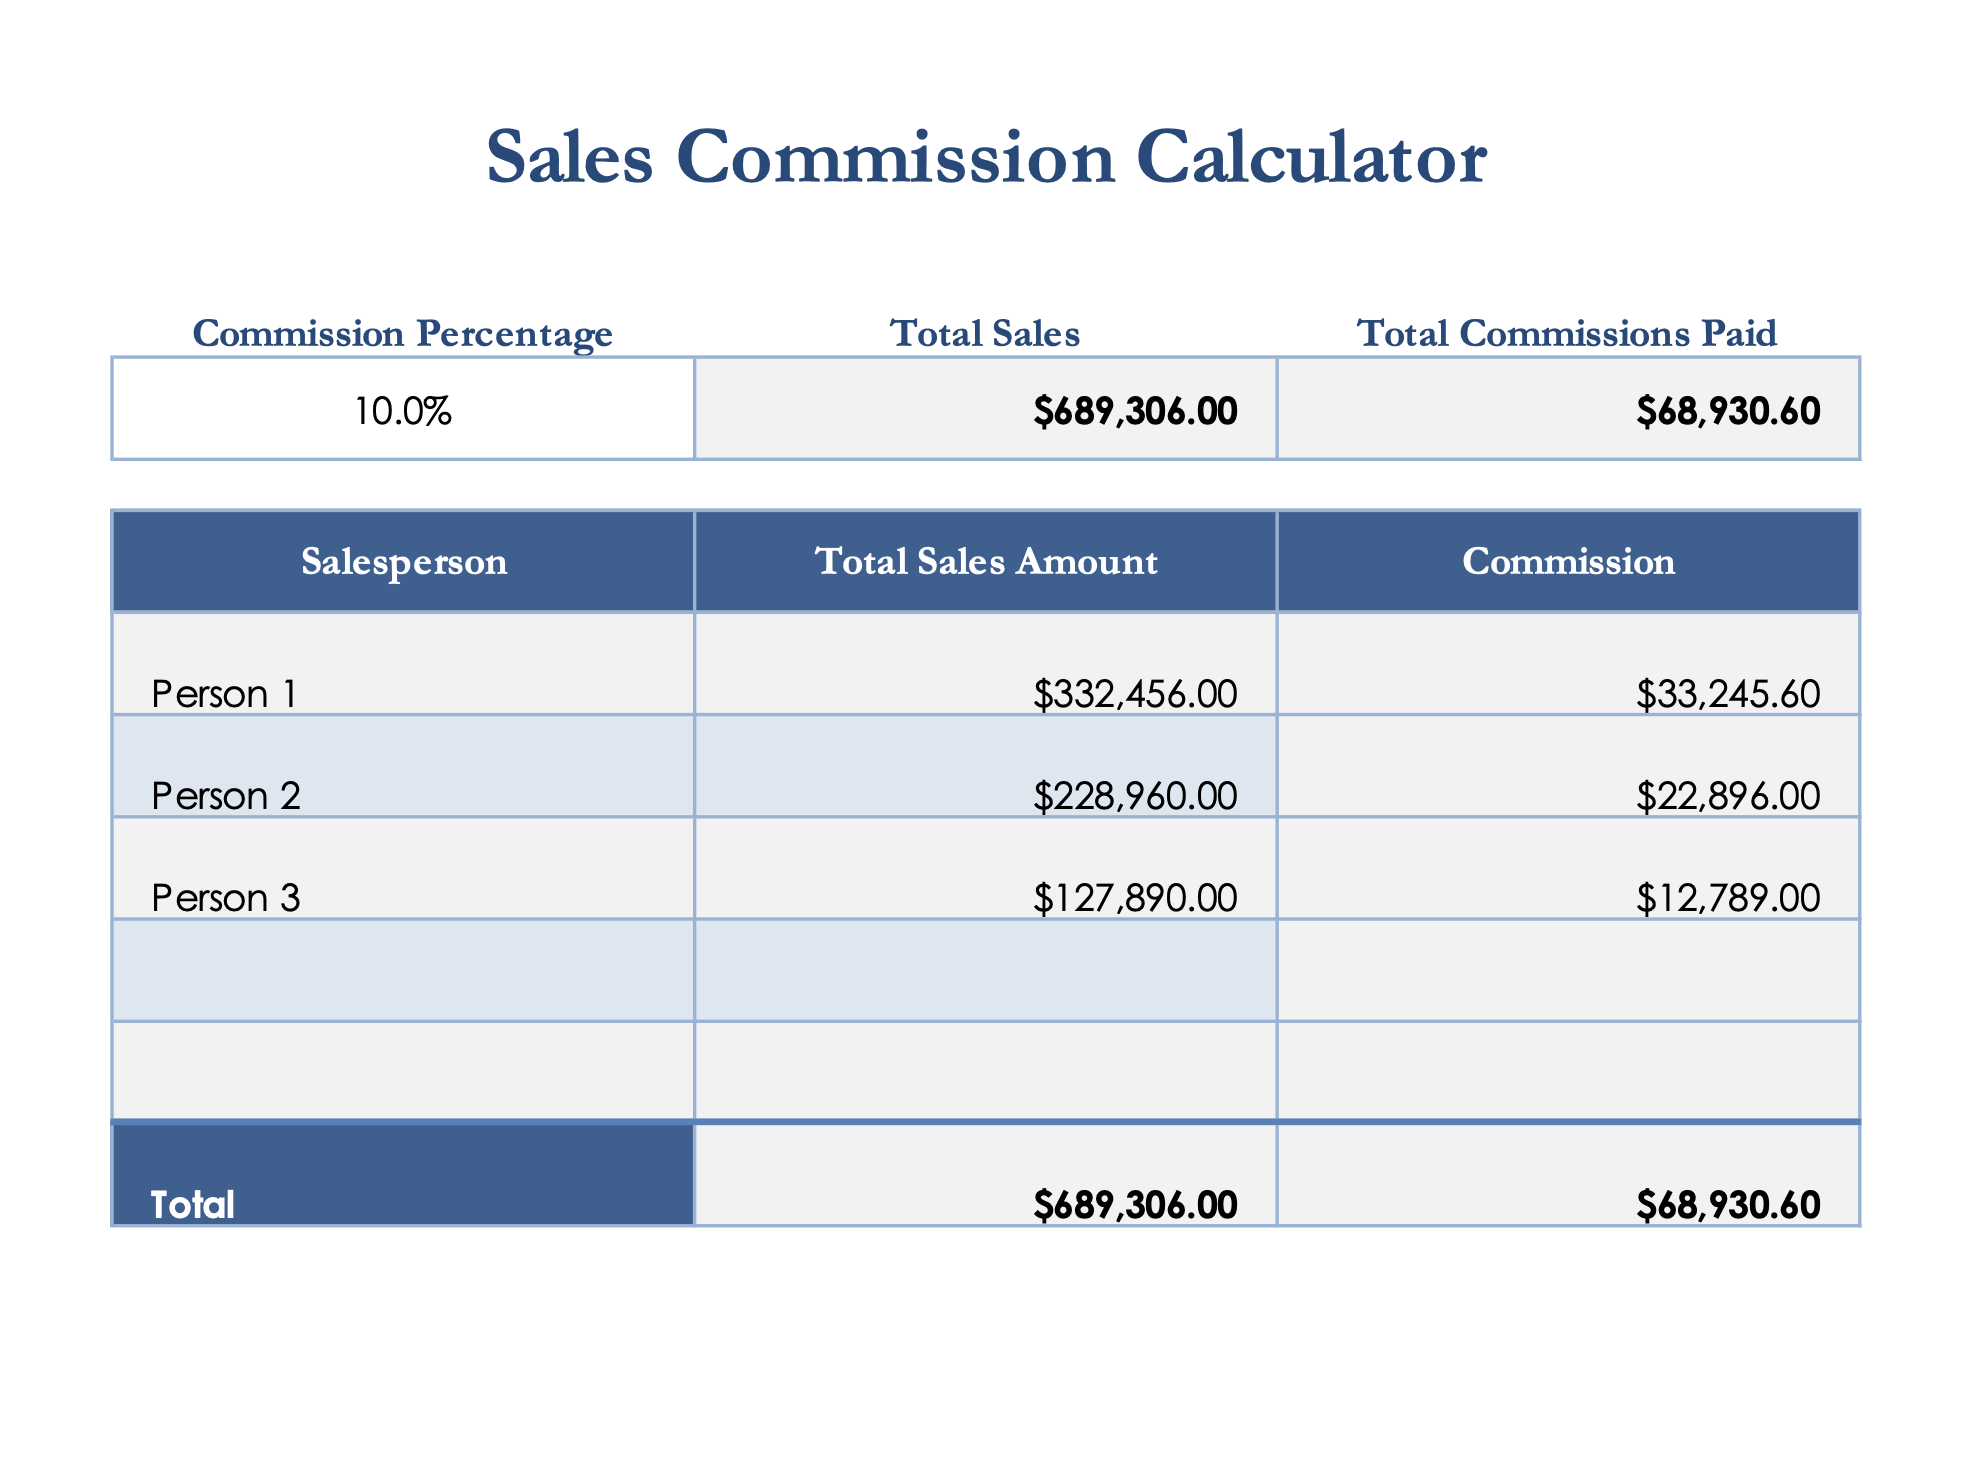1986x1466 pixels.
Task: Click the Commission column header
Action: pos(1568,562)
